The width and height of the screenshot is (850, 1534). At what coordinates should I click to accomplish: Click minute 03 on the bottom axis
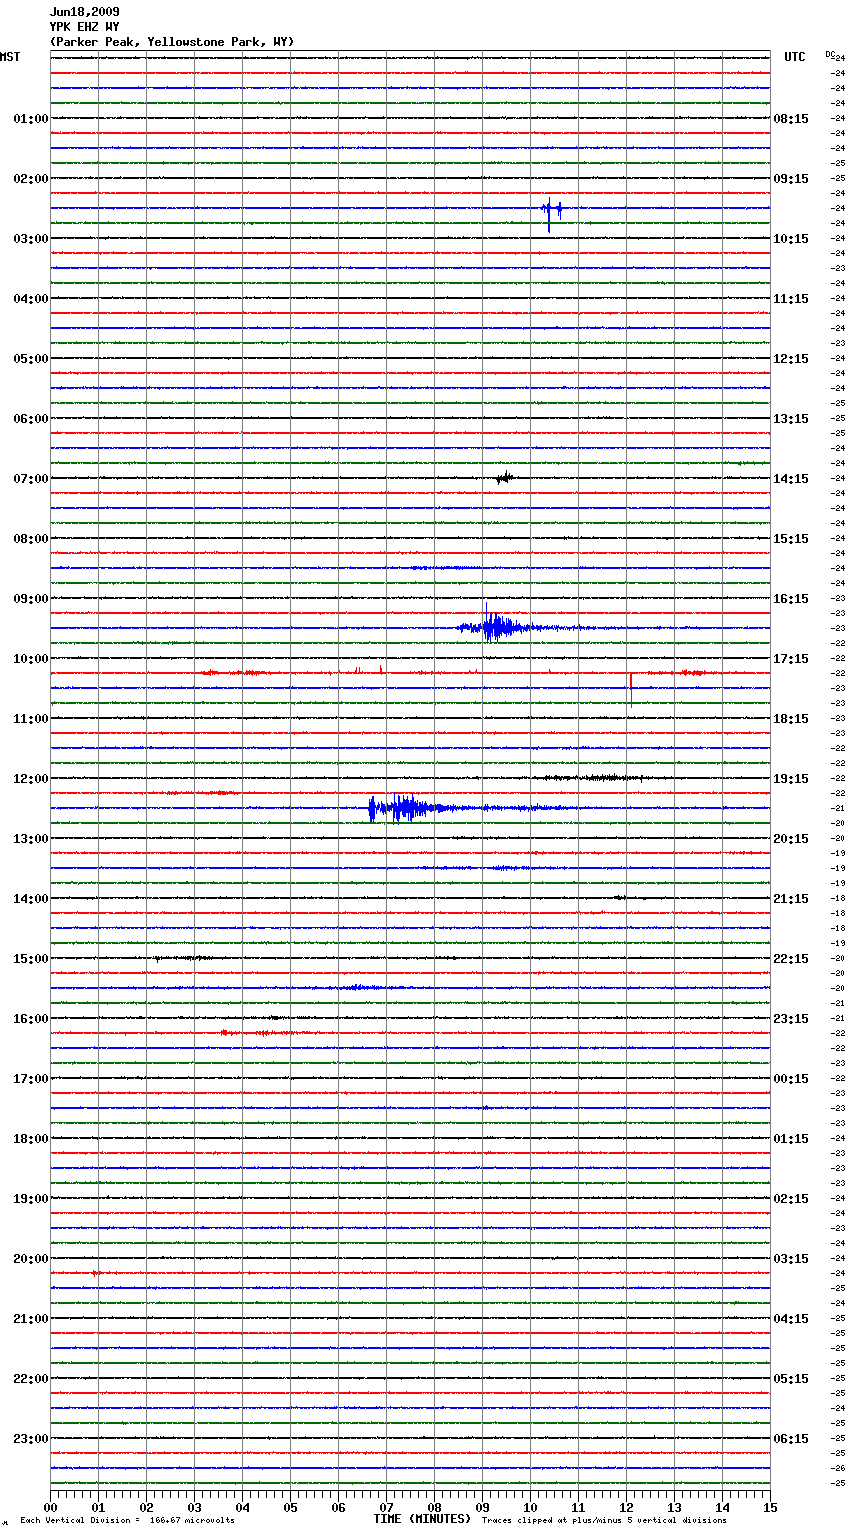(x=194, y=1508)
